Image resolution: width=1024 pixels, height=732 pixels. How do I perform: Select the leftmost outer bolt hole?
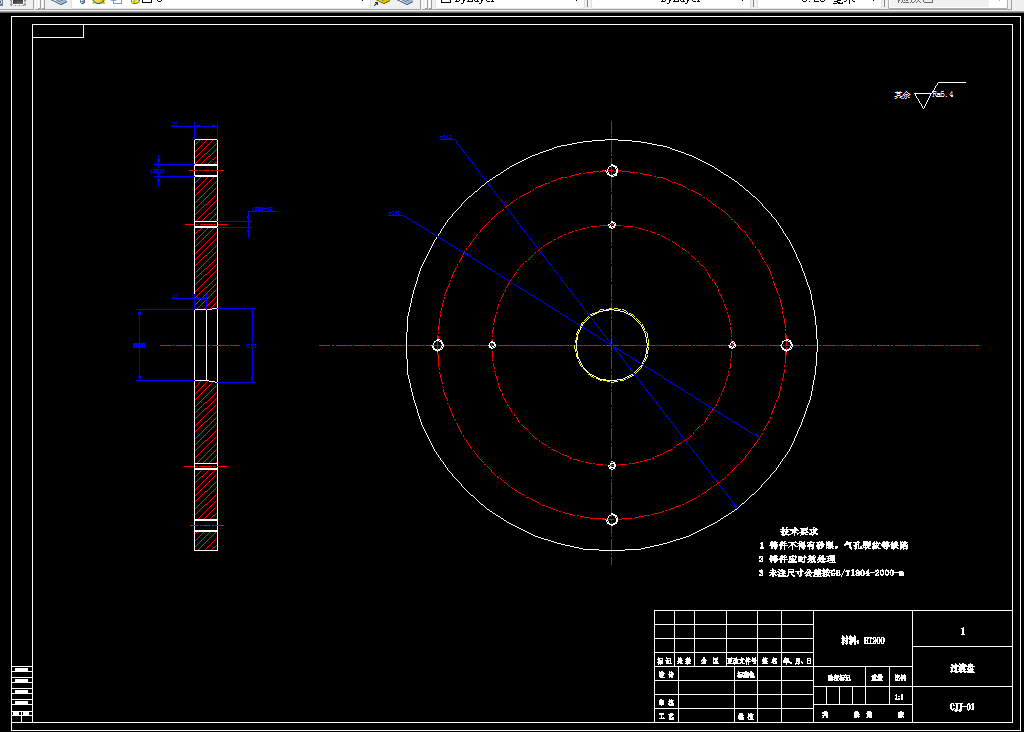pos(438,345)
